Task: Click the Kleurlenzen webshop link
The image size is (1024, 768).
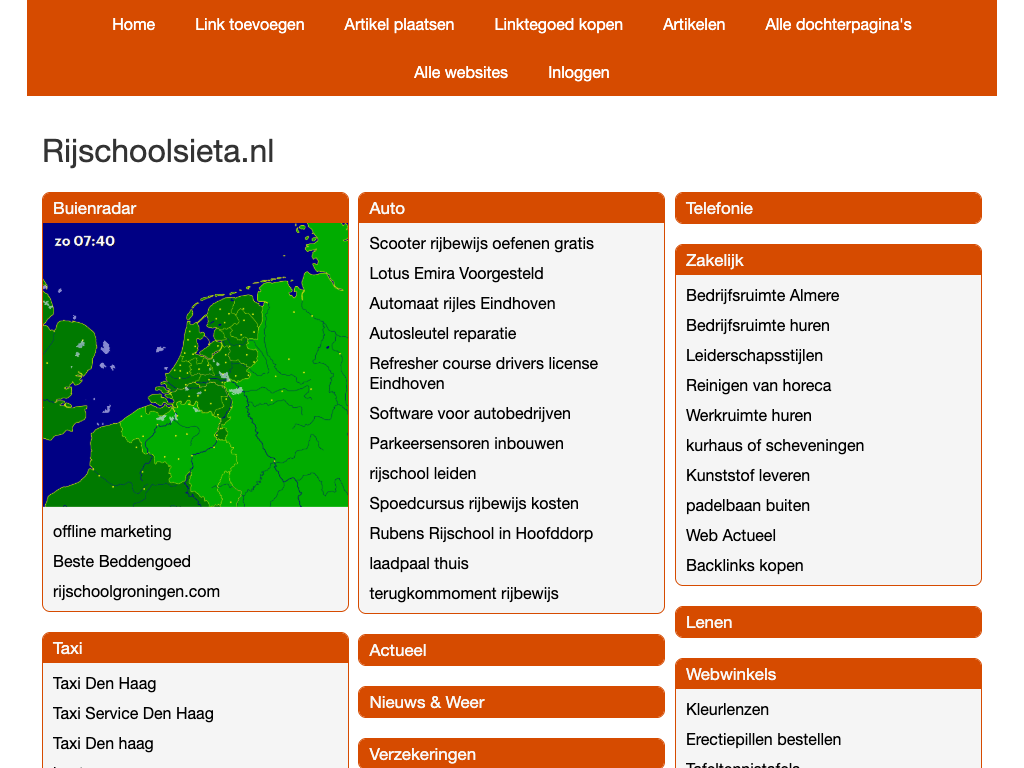Action: coord(727,709)
